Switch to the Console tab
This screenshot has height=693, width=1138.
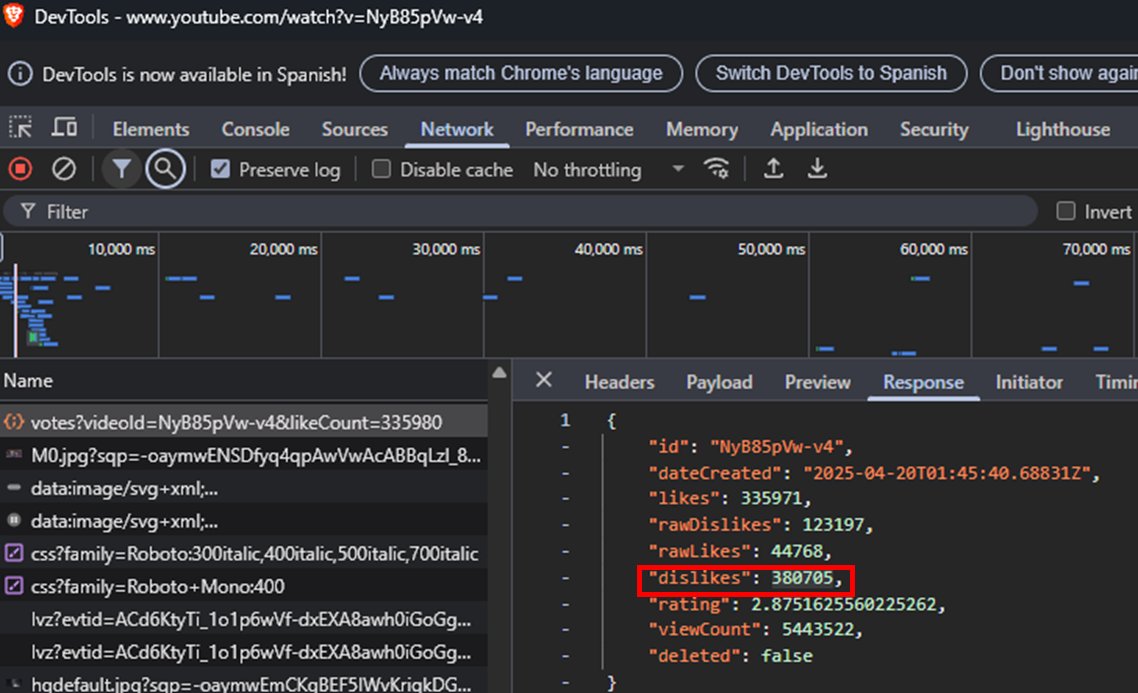(255, 129)
